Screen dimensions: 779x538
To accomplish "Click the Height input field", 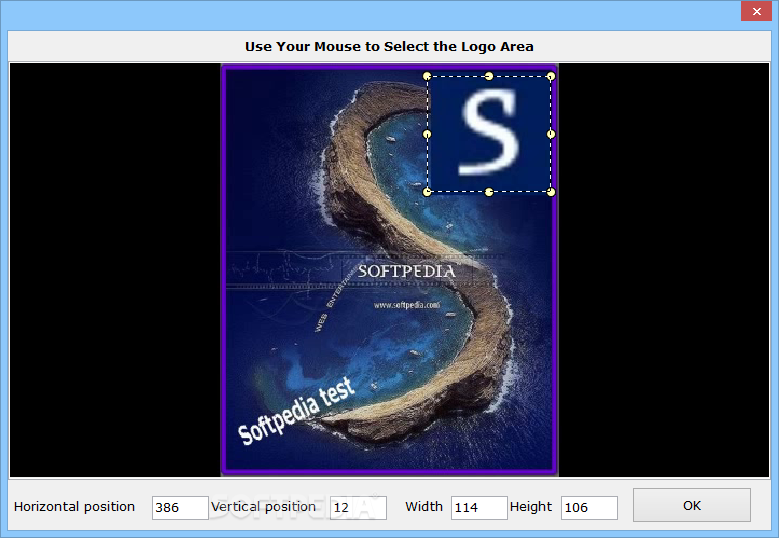I will (x=589, y=508).
